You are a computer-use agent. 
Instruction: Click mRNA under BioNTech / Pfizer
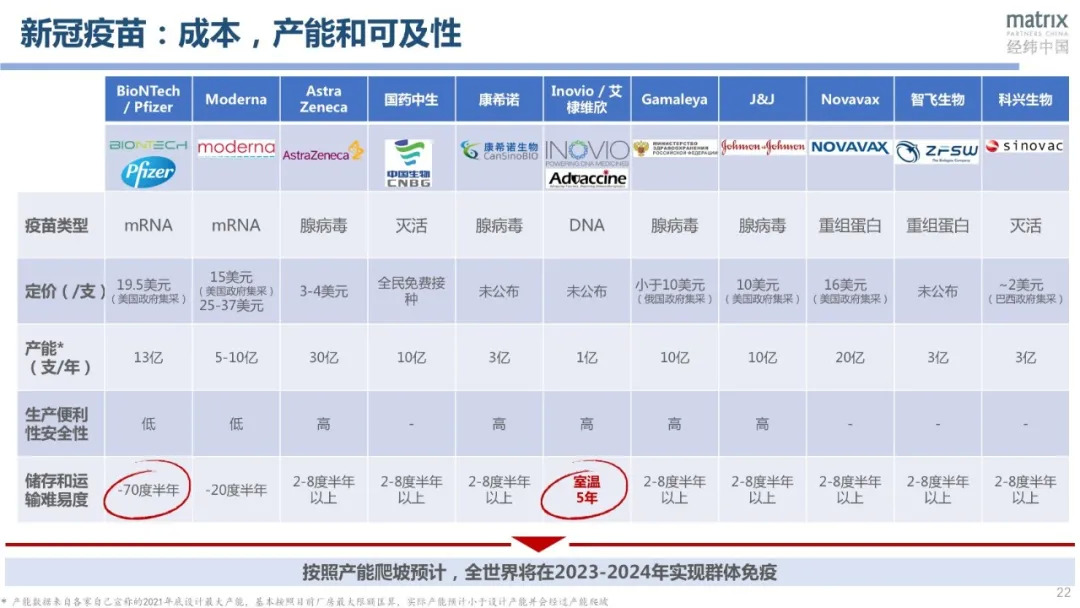tap(148, 225)
